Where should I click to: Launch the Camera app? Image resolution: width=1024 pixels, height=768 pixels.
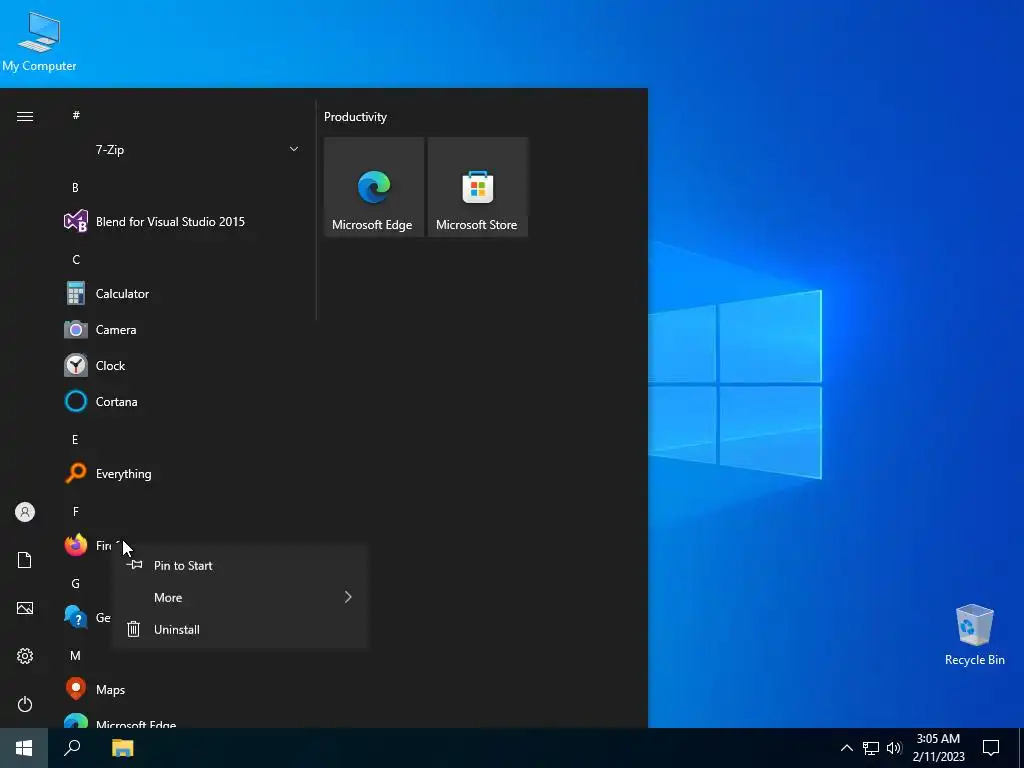click(x=183, y=329)
